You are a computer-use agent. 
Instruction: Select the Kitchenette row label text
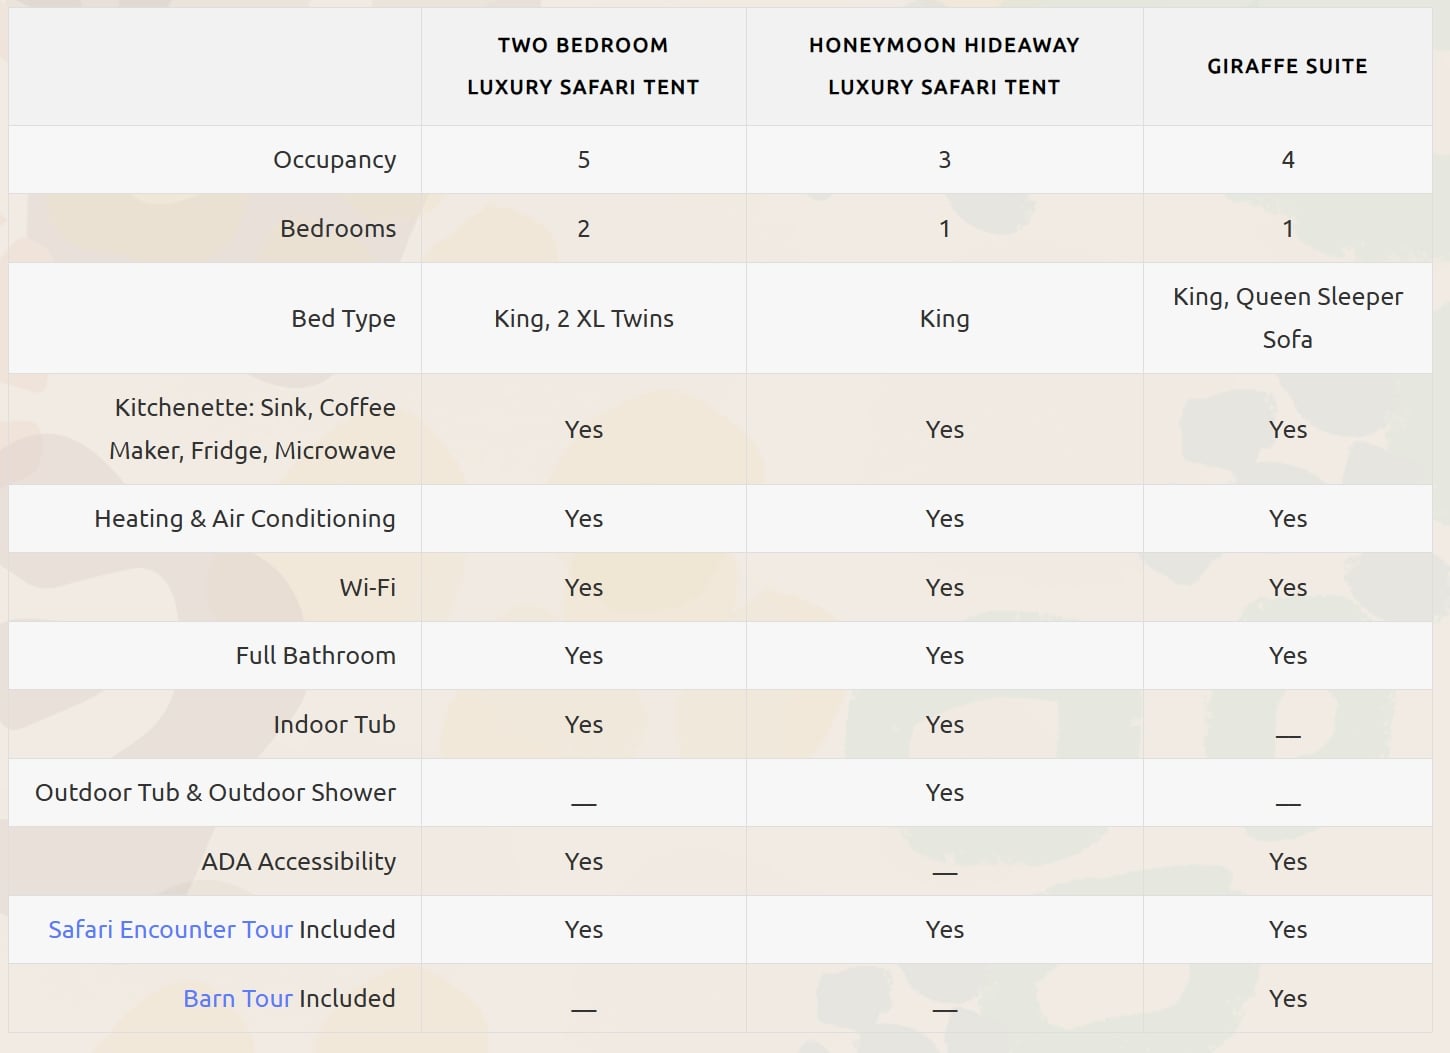[253, 429]
